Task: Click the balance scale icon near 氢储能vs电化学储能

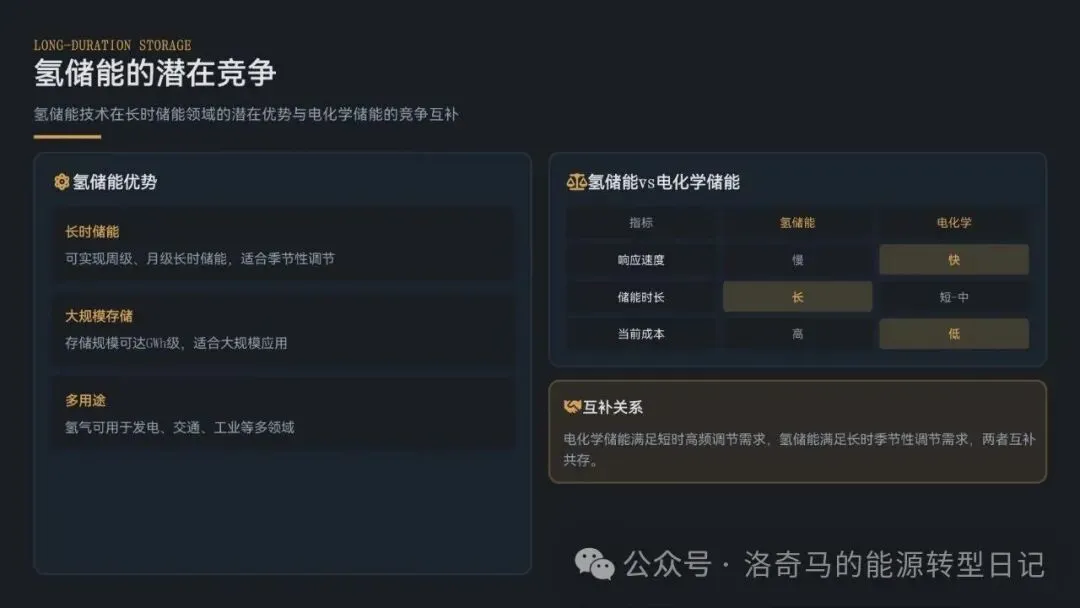Action: (x=576, y=182)
